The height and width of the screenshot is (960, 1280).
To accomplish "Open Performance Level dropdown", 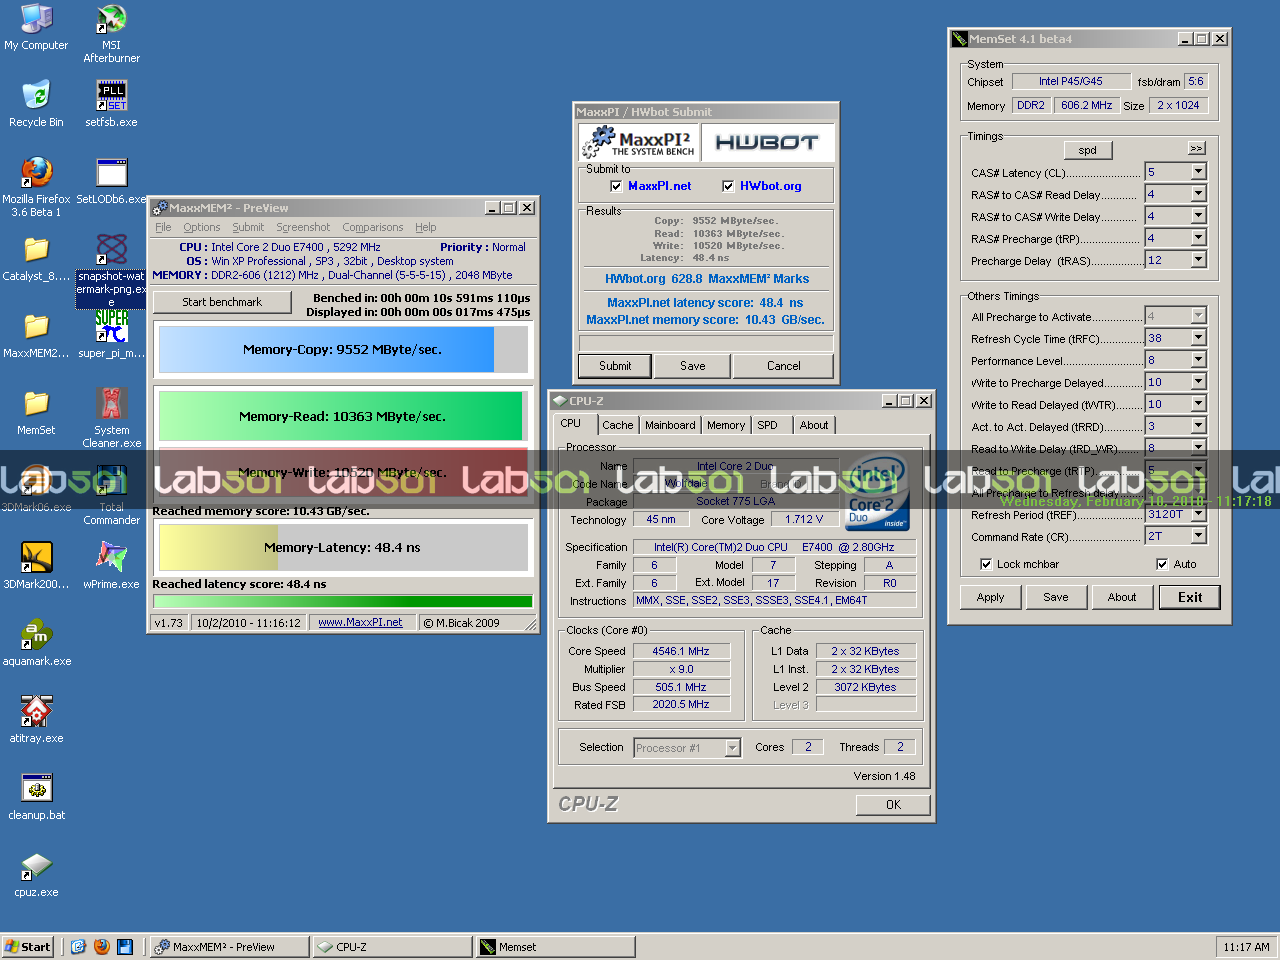I will [1198, 360].
